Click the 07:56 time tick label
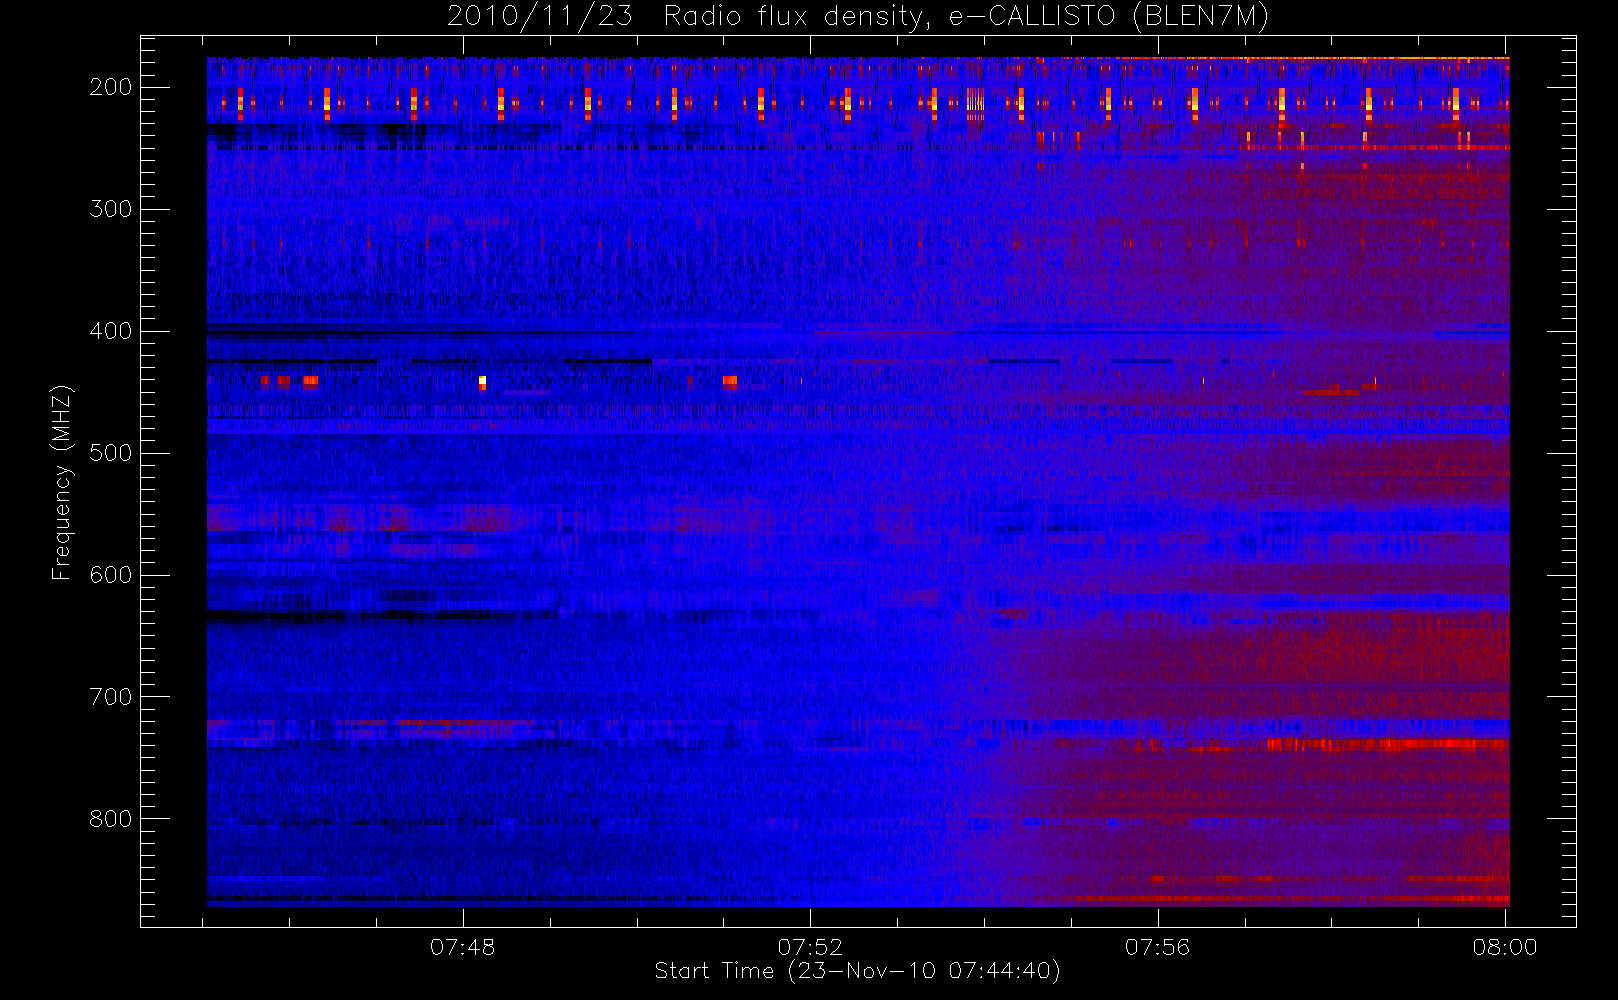This screenshot has width=1618, height=1000. (x=1157, y=947)
